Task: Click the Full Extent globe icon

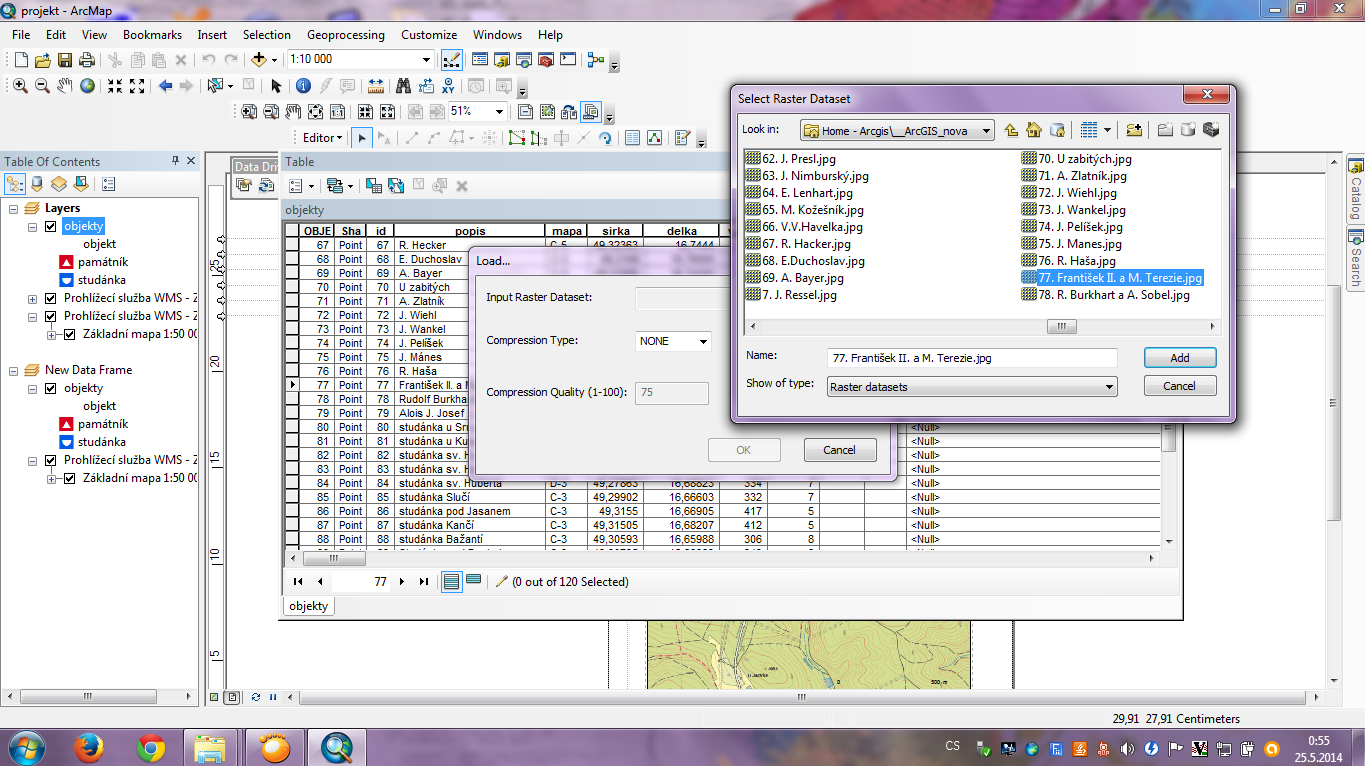Action: coord(88,86)
